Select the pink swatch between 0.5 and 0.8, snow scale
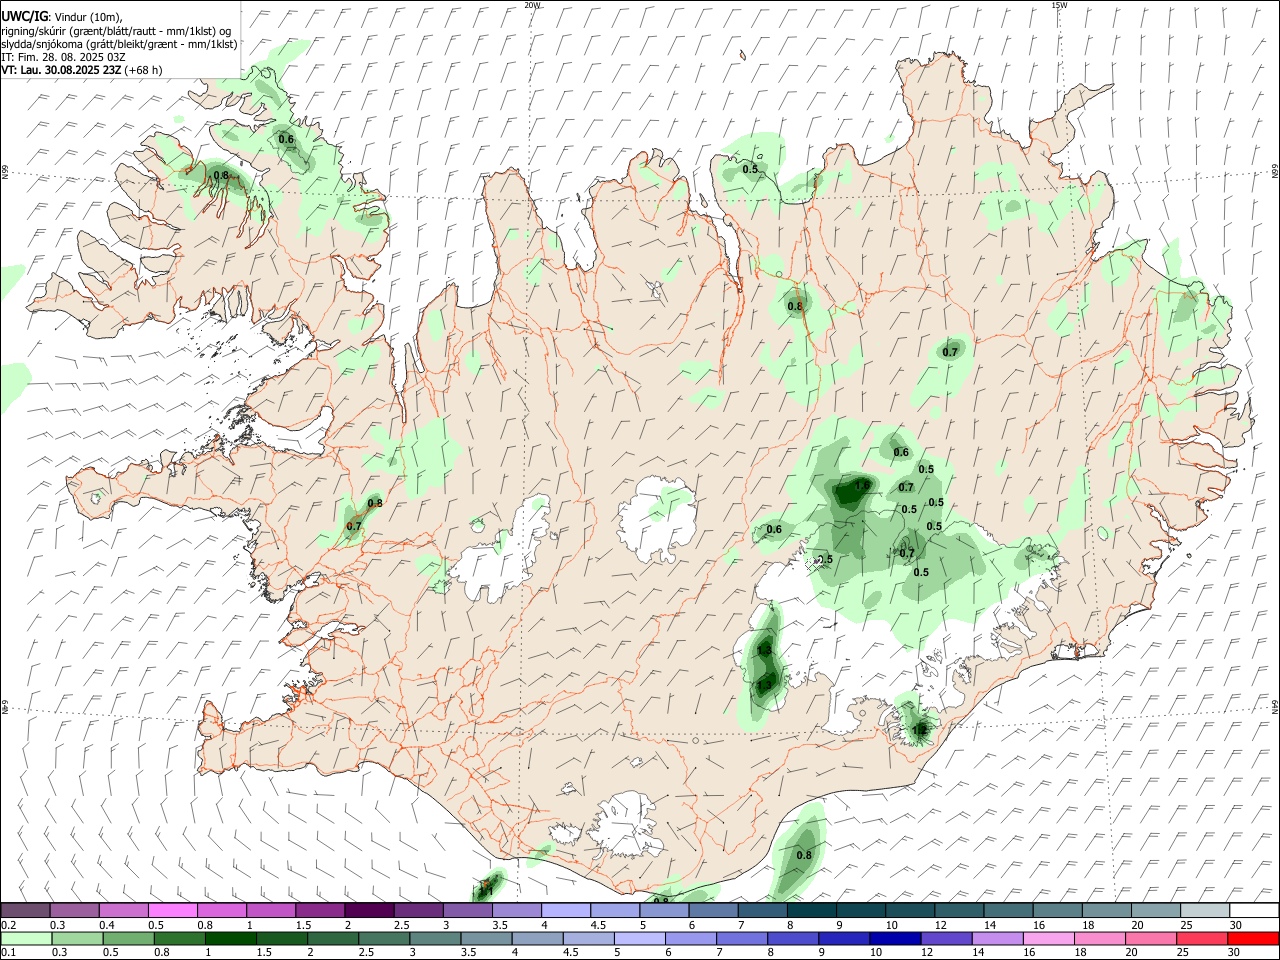Image resolution: width=1280 pixels, height=960 pixels. tap(172, 911)
